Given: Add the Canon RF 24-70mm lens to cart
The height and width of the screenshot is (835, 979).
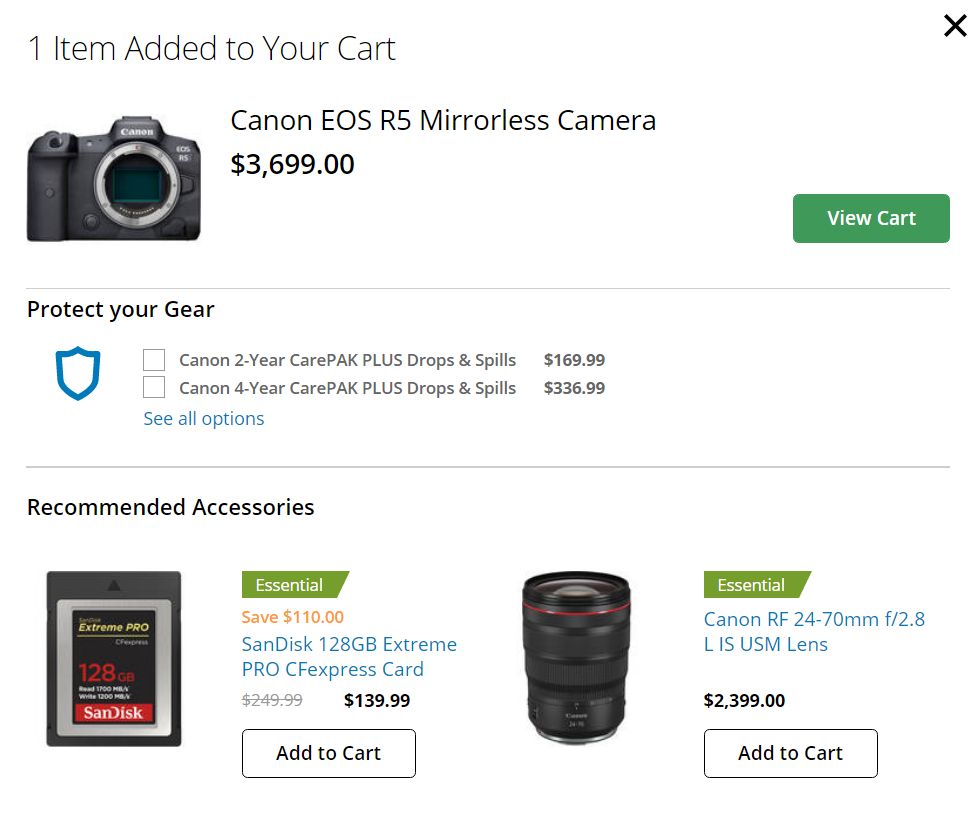Looking at the screenshot, I should [x=790, y=753].
